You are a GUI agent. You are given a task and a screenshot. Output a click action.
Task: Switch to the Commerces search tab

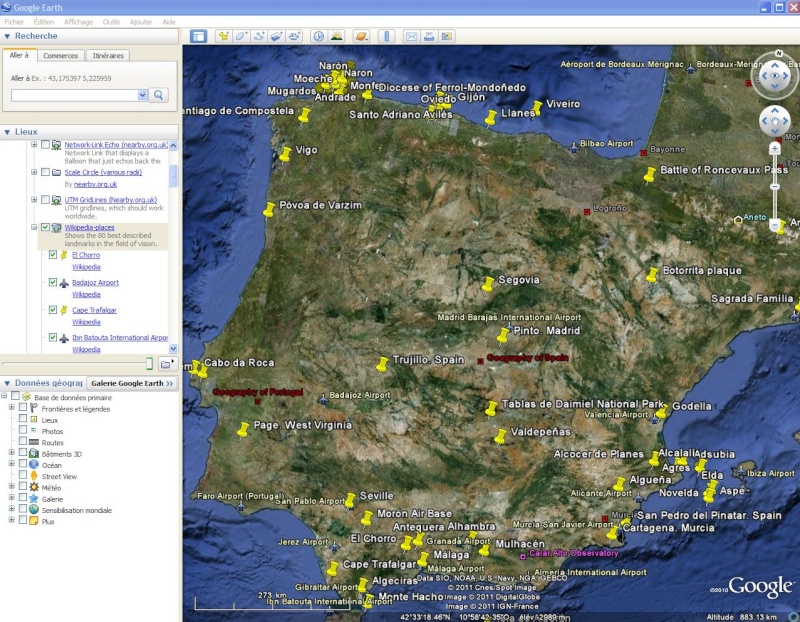(x=61, y=56)
